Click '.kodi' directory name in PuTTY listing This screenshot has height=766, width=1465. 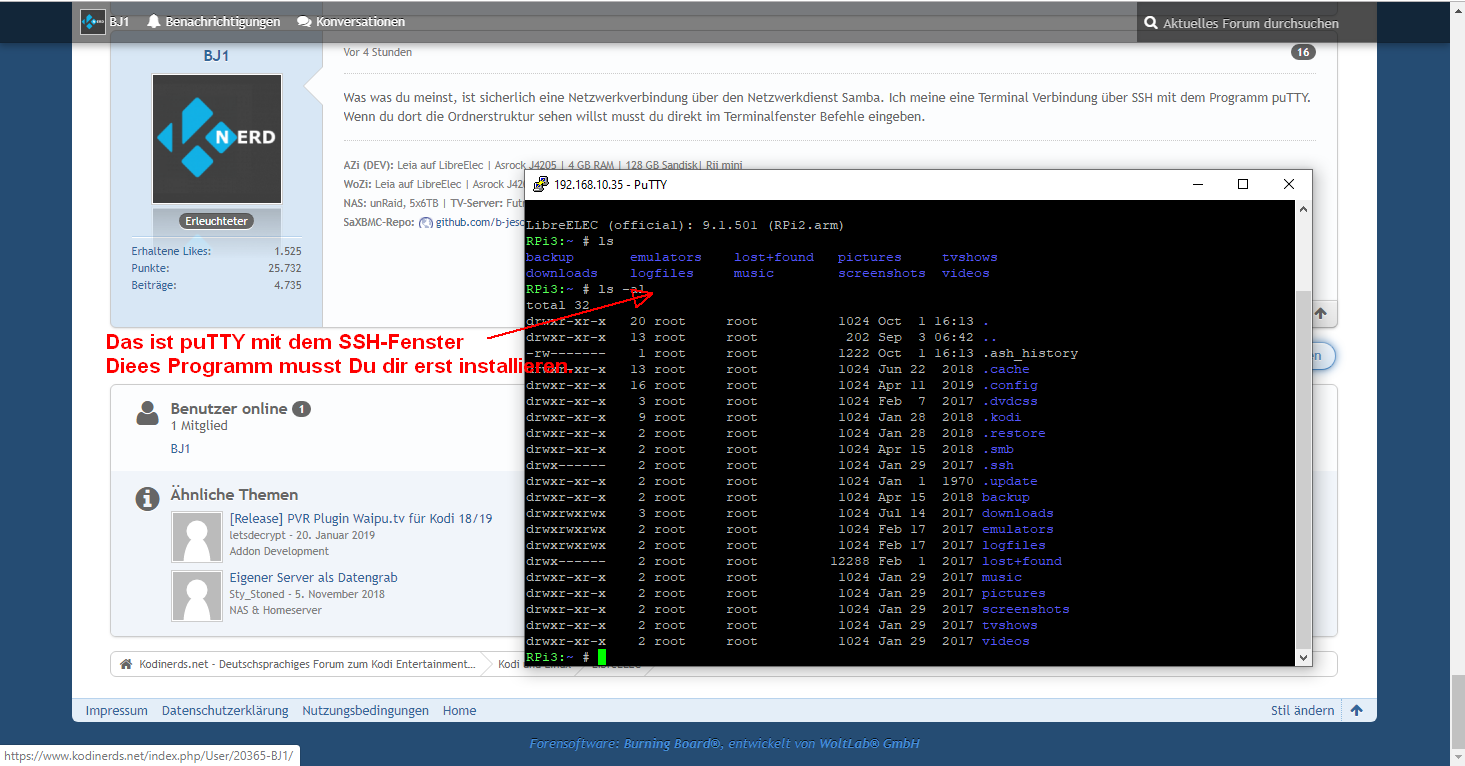click(1002, 417)
